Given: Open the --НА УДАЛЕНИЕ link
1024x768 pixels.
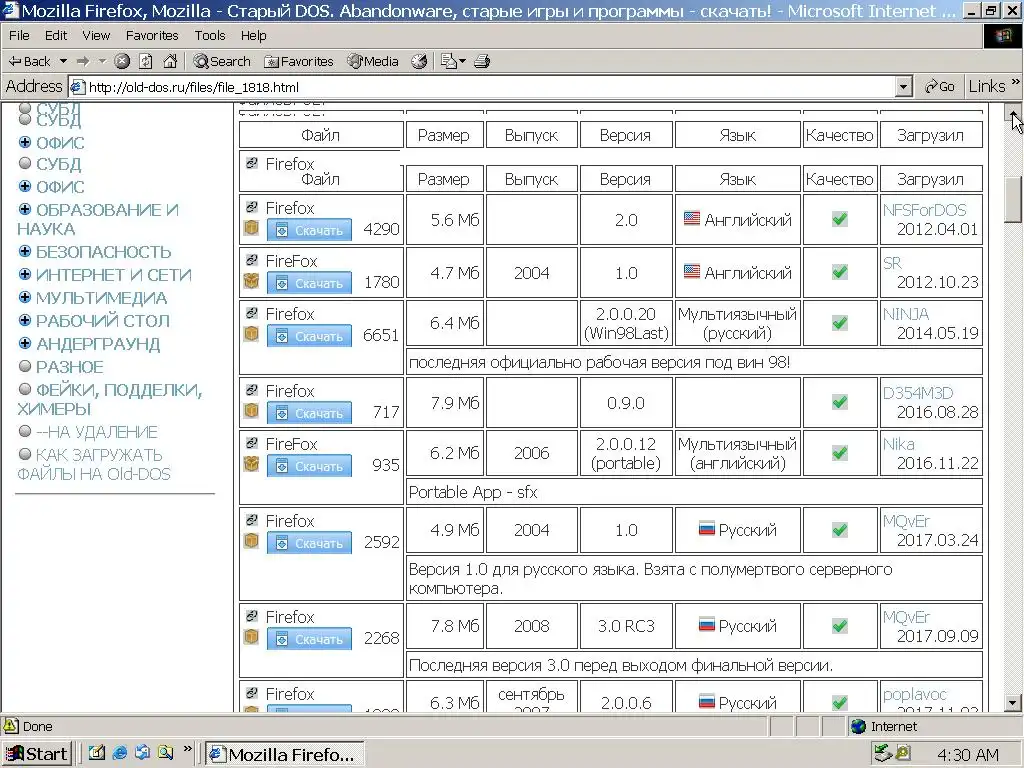Looking at the screenshot, I should [97, 432].
